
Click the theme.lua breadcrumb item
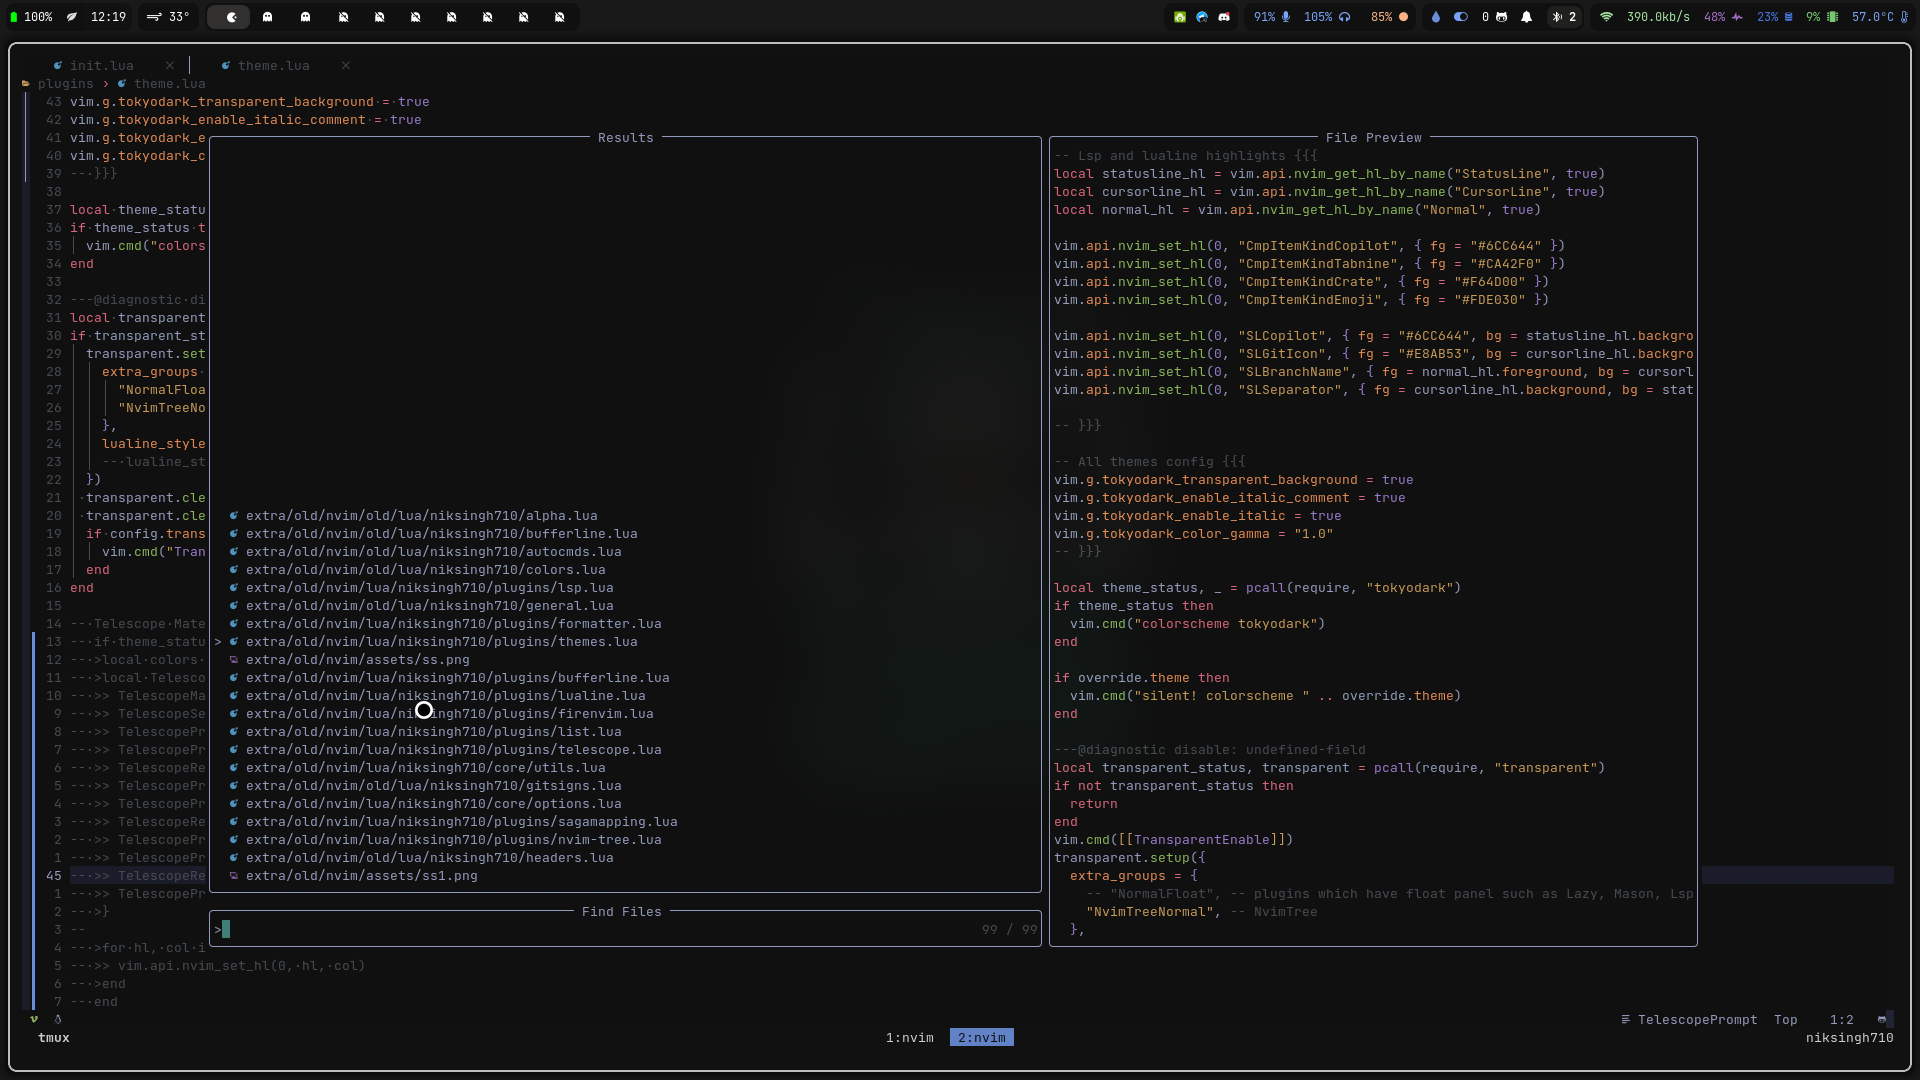point(169,84)
